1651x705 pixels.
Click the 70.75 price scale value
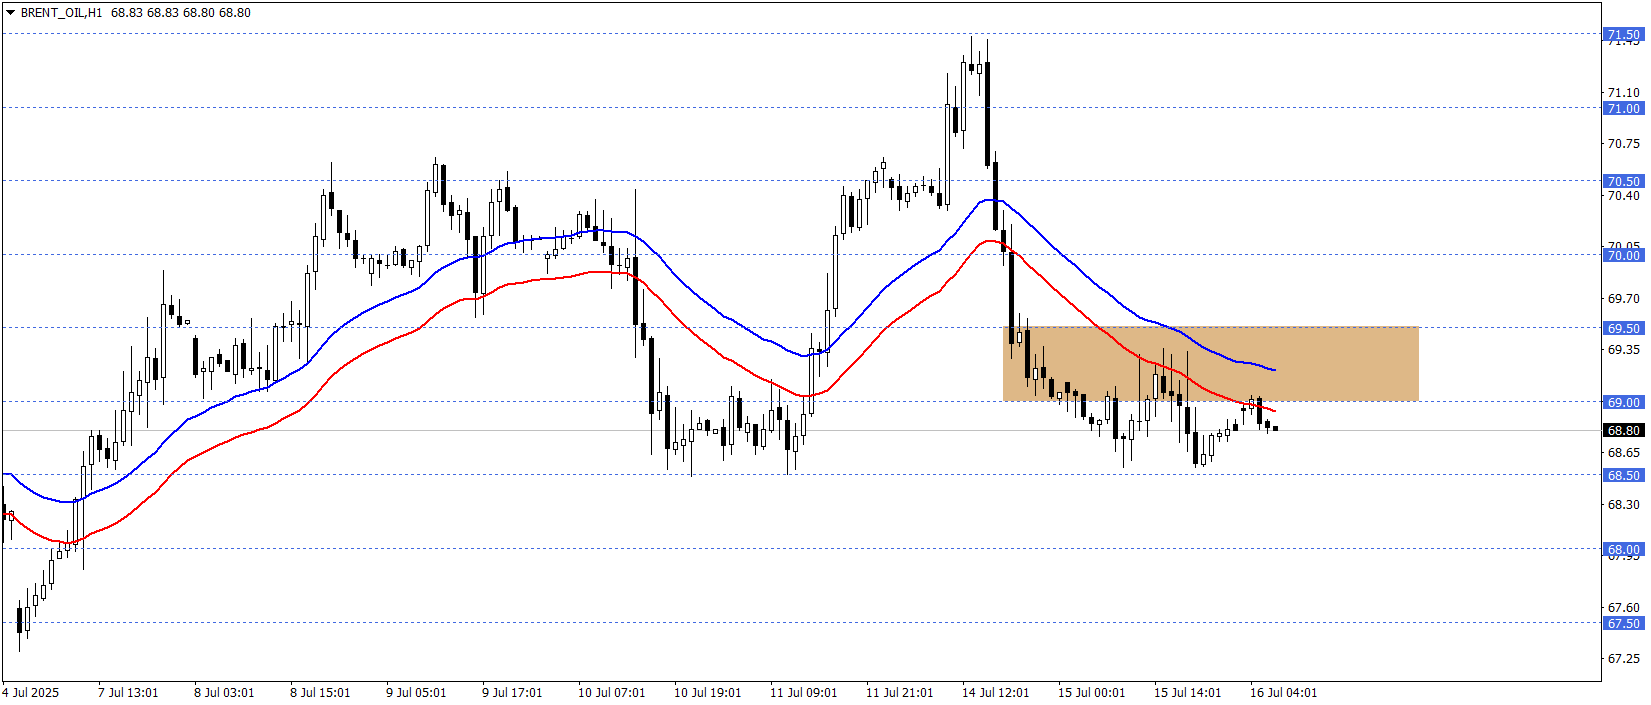(1623, 143)
